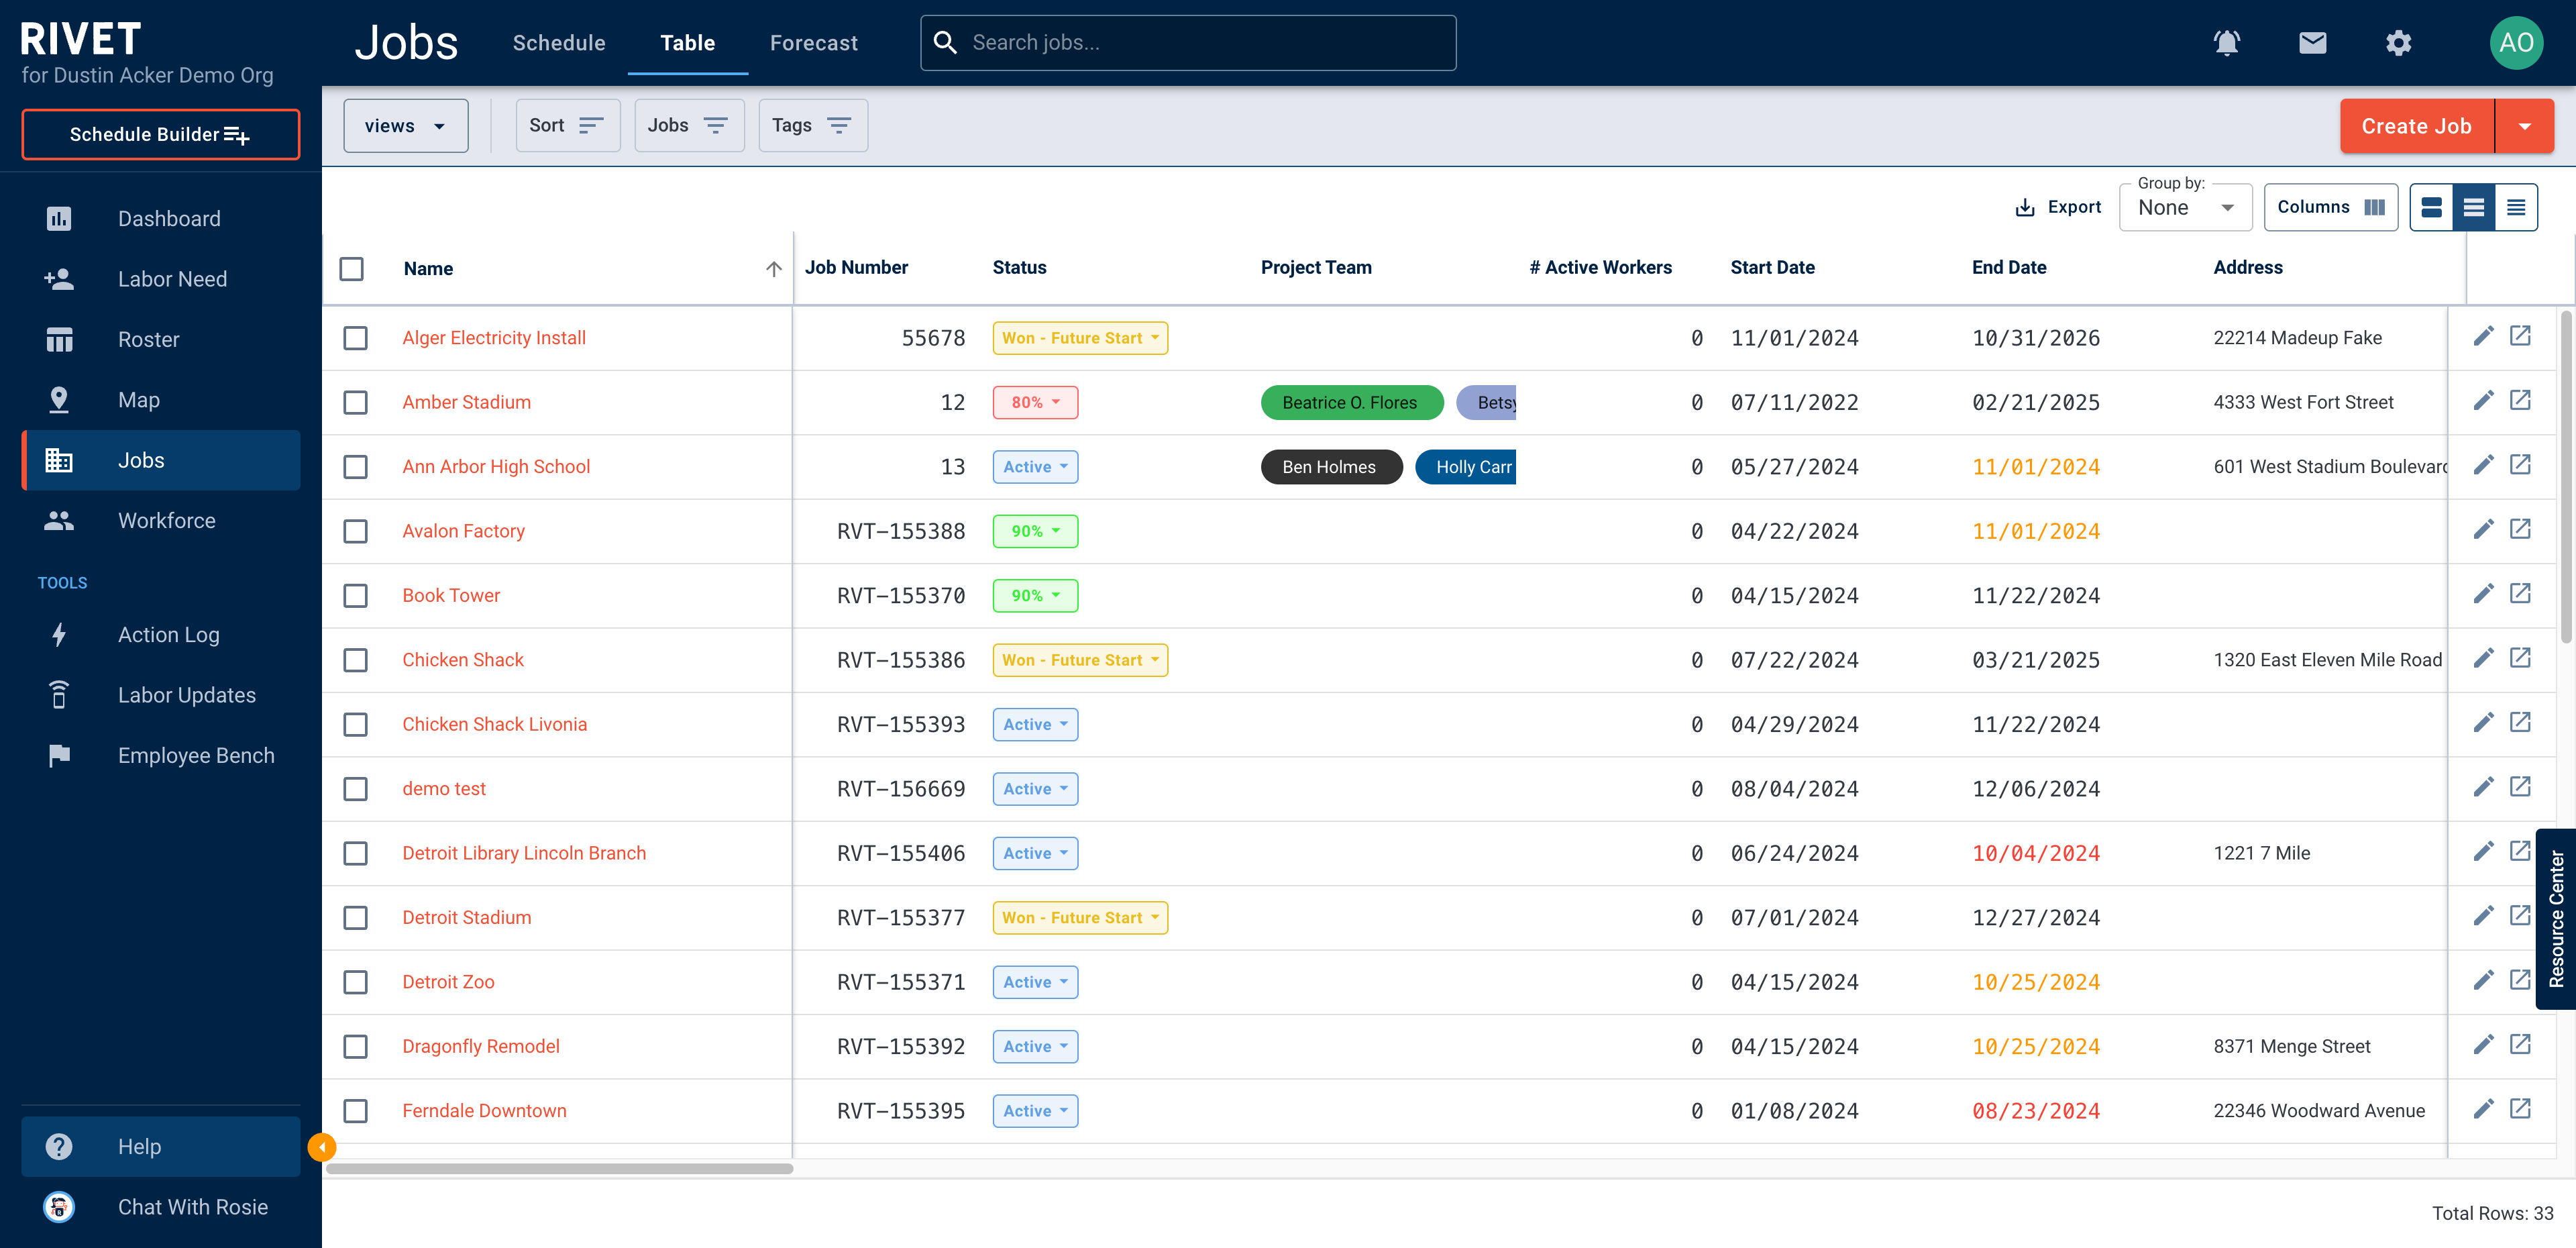2576x1248 pixels.
Task: Click the Create Job button
Action: click(2416, 126)
